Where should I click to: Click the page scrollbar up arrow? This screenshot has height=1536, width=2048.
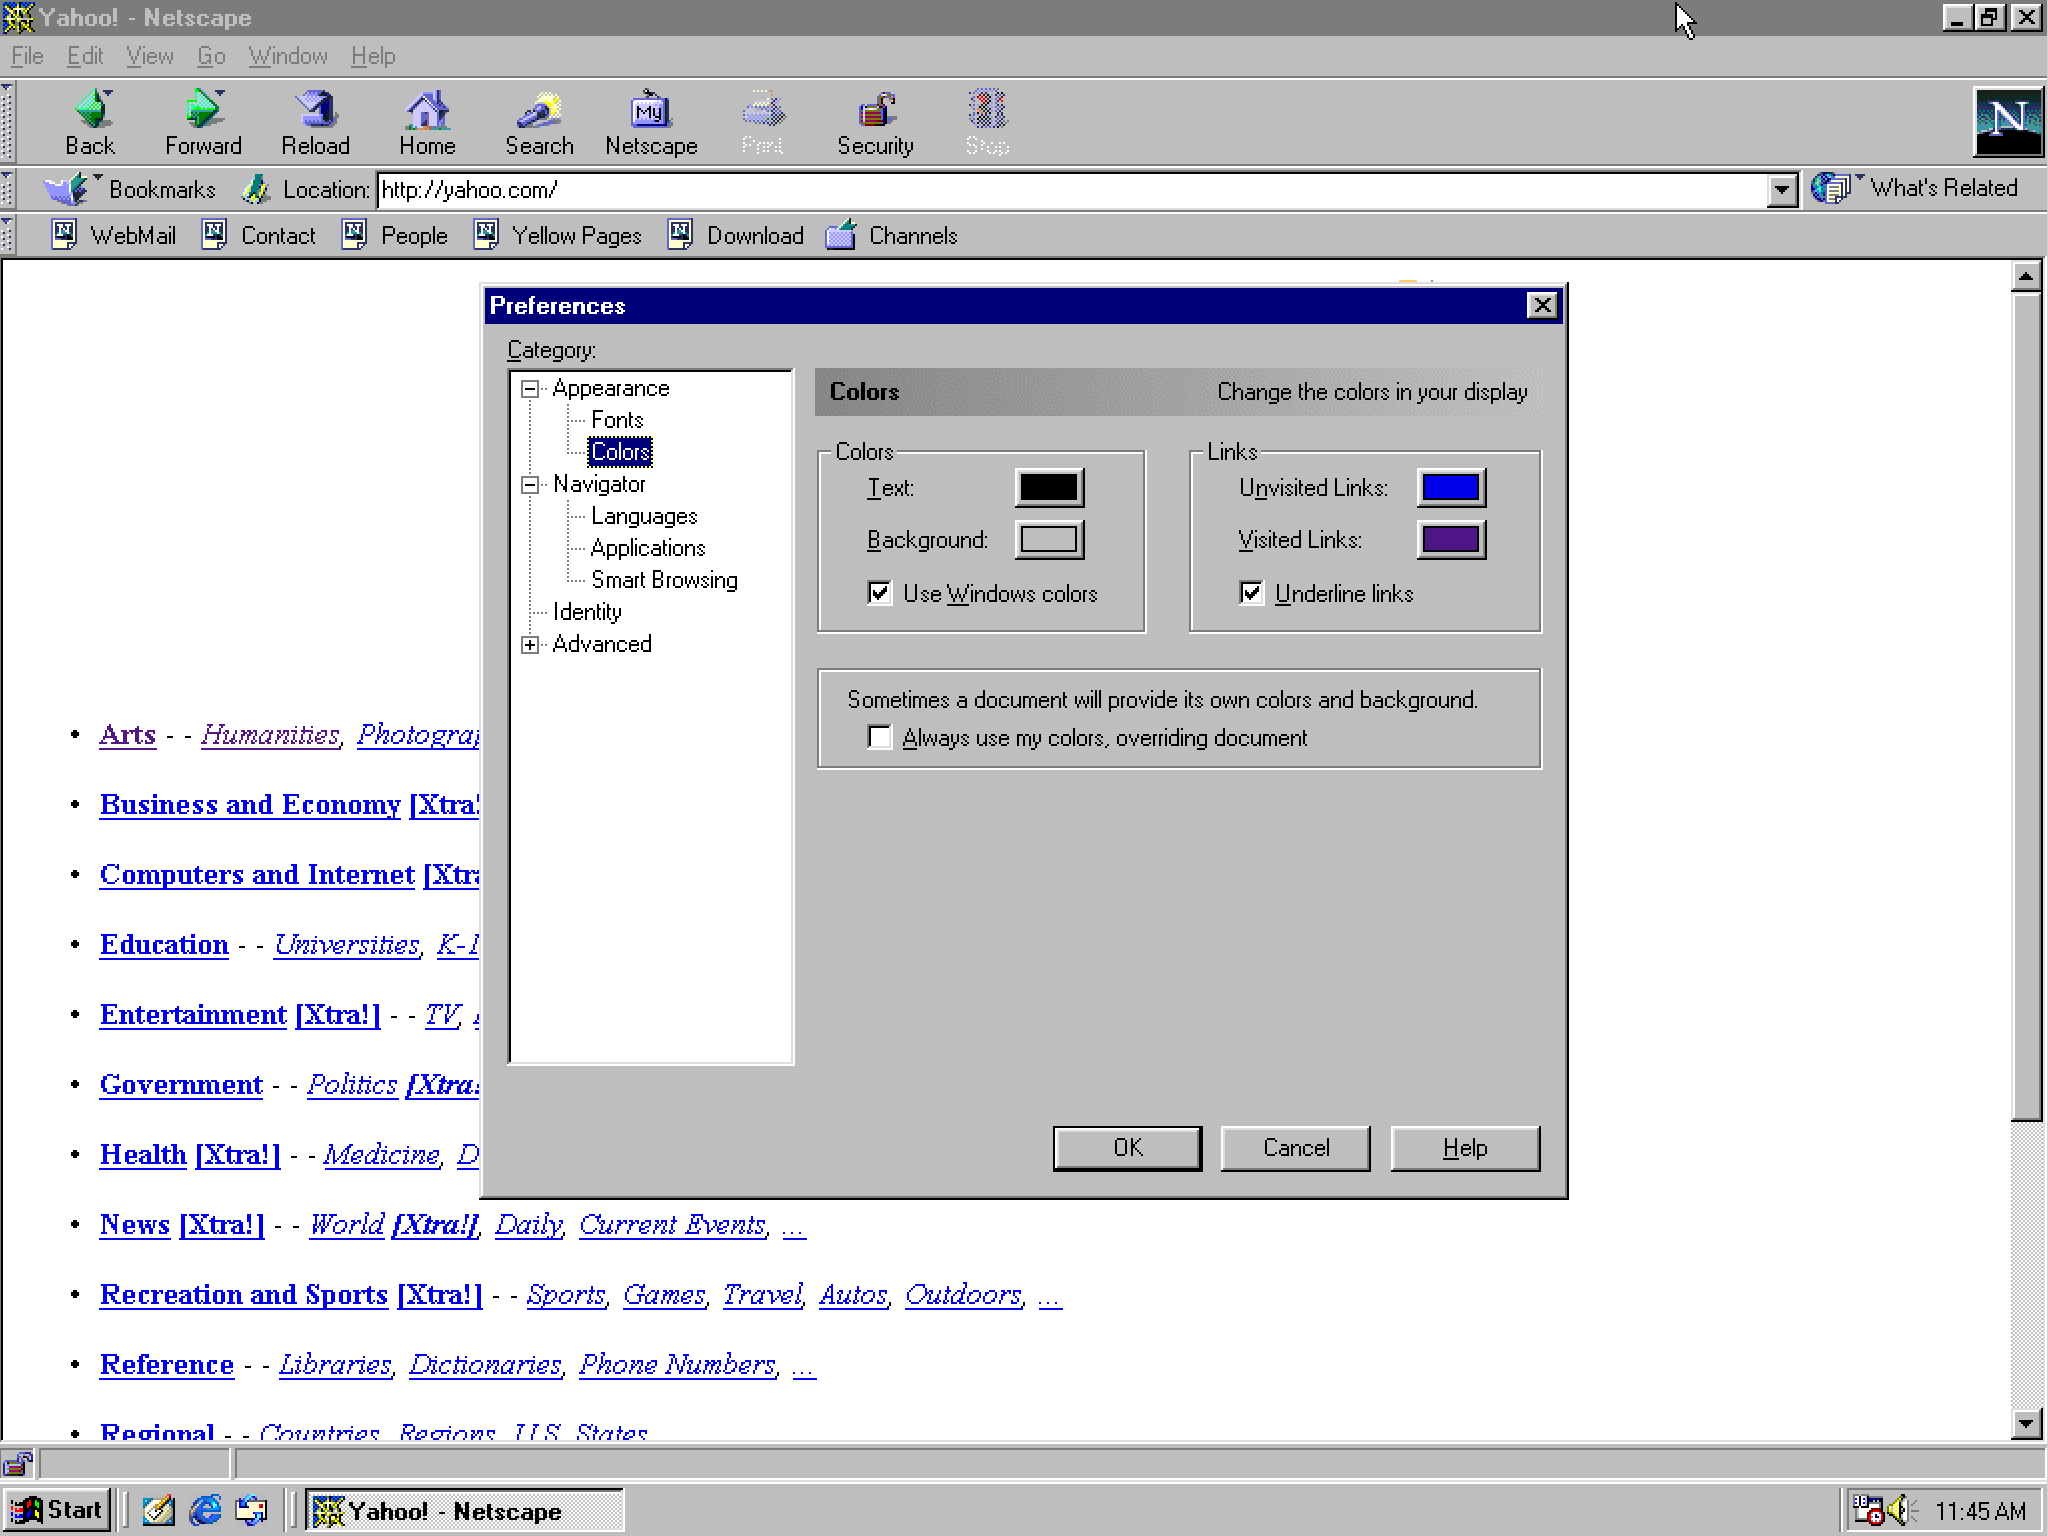2026,276
